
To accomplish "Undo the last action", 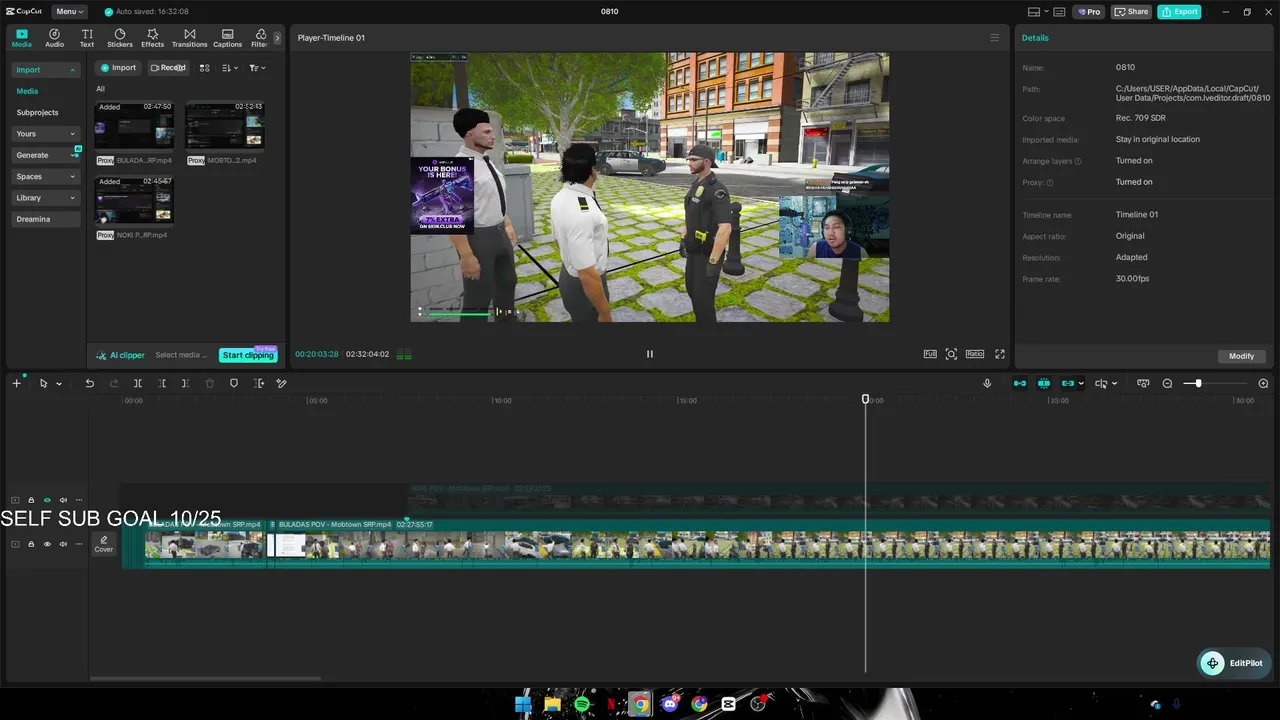I will coord(89,383).
